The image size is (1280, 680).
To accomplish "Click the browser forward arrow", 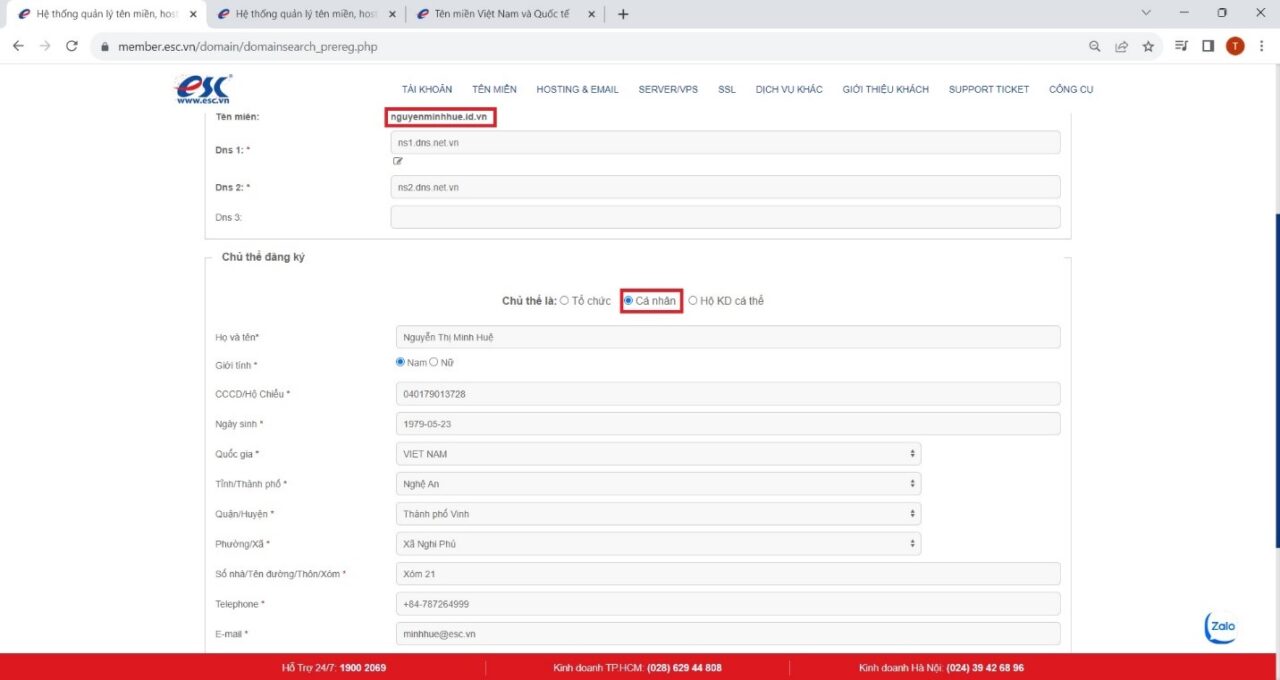I will point(45,46).
